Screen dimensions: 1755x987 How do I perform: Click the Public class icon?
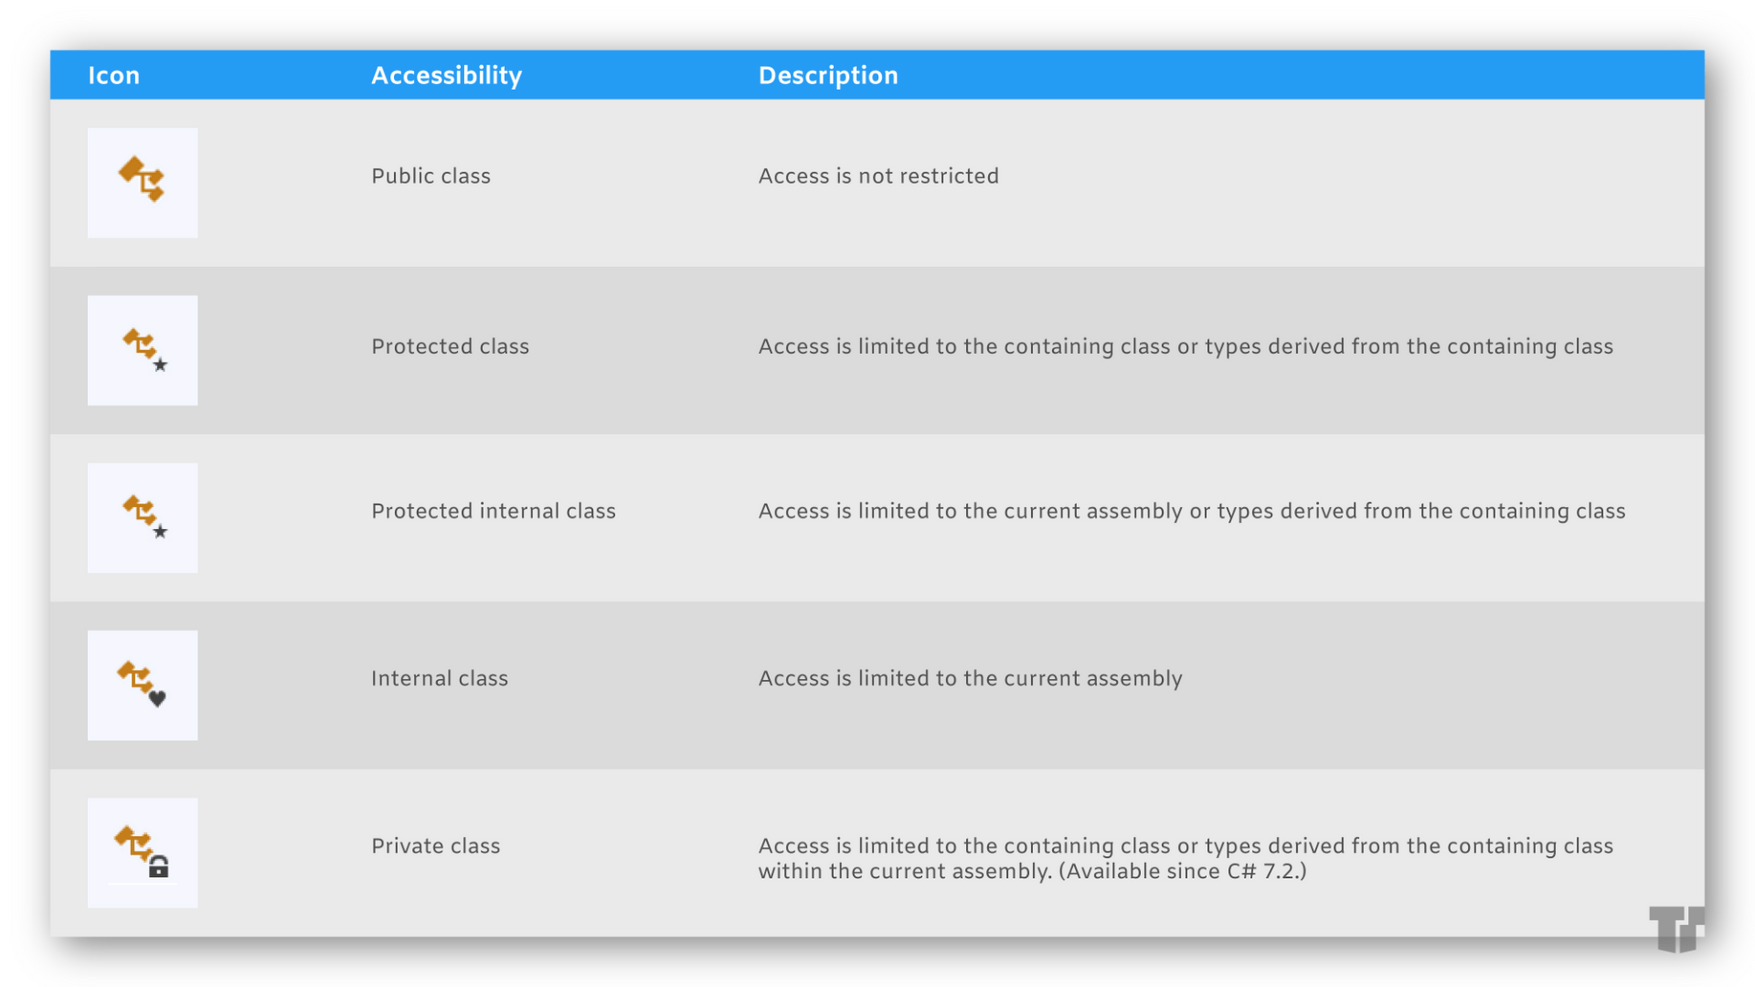point(142,182)
